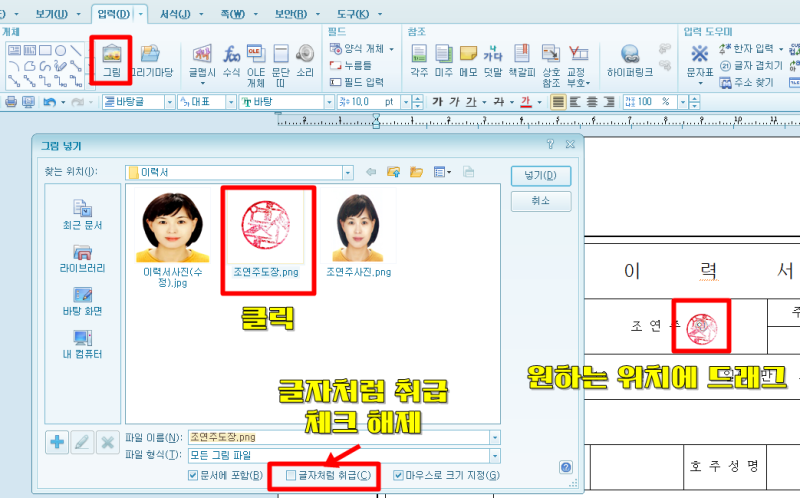
Task: Toggle bold 가 formatting
Action: pyautogui.click(x=437, y=102)
